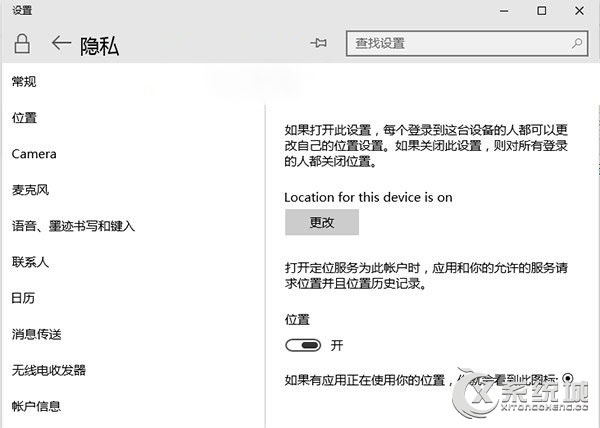
Task: Open the 常规 privacy section
Action: point(24,81)
